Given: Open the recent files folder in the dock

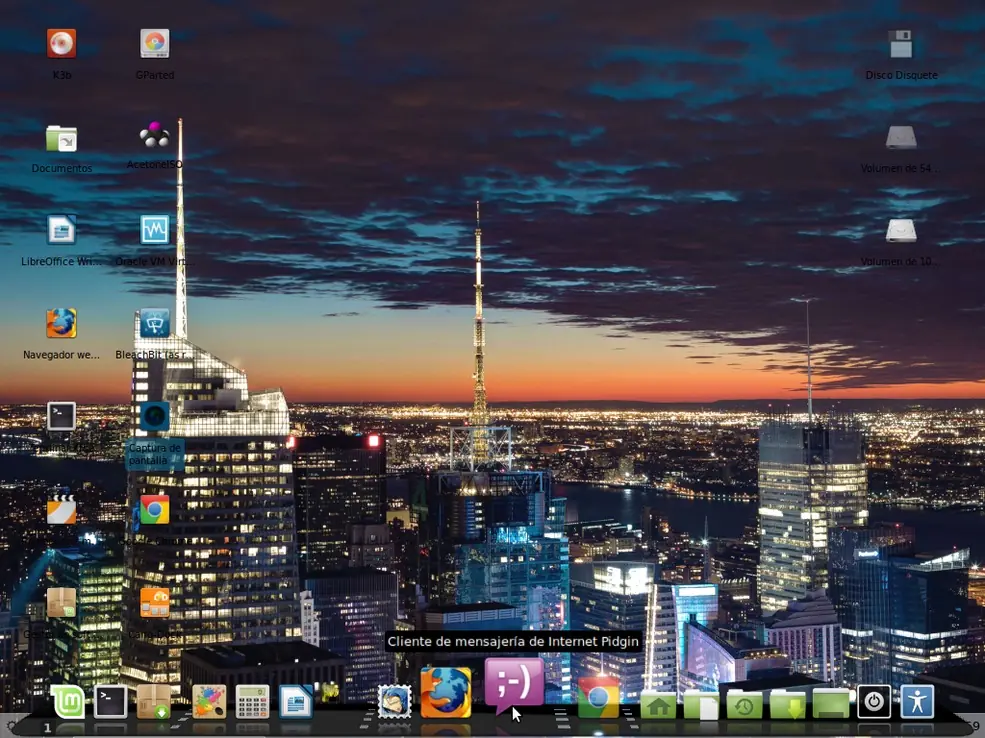Looking at the screenshot, I should tap(744, 703).
